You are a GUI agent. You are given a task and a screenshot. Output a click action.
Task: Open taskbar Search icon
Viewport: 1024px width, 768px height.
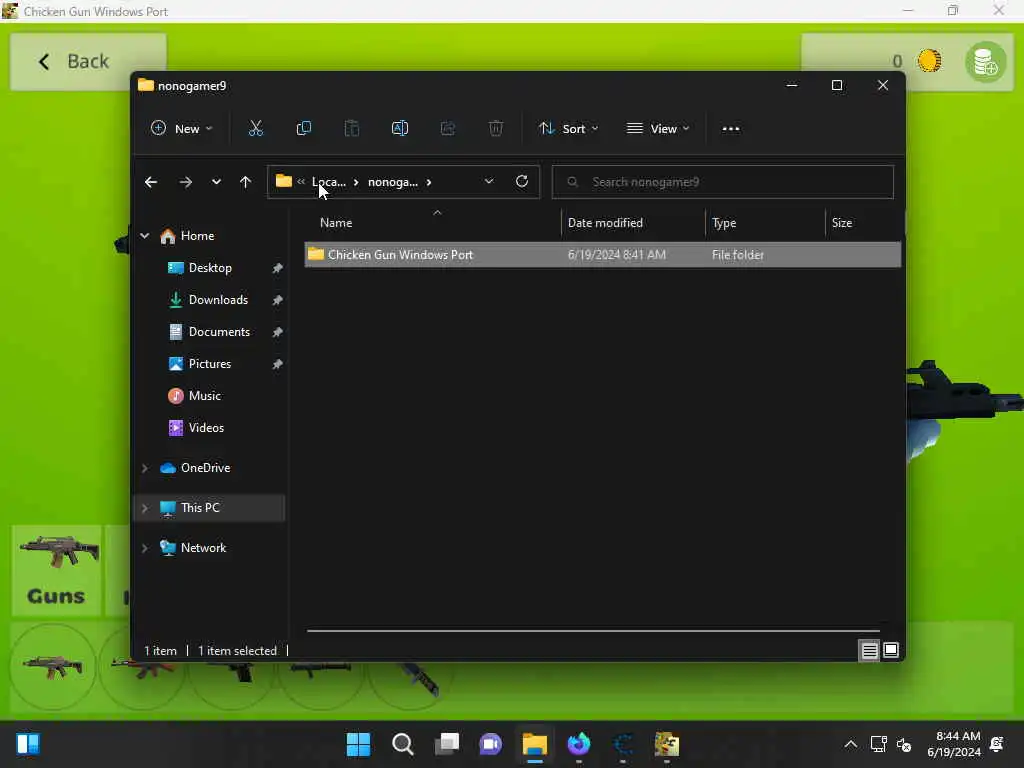coord(402,744)
